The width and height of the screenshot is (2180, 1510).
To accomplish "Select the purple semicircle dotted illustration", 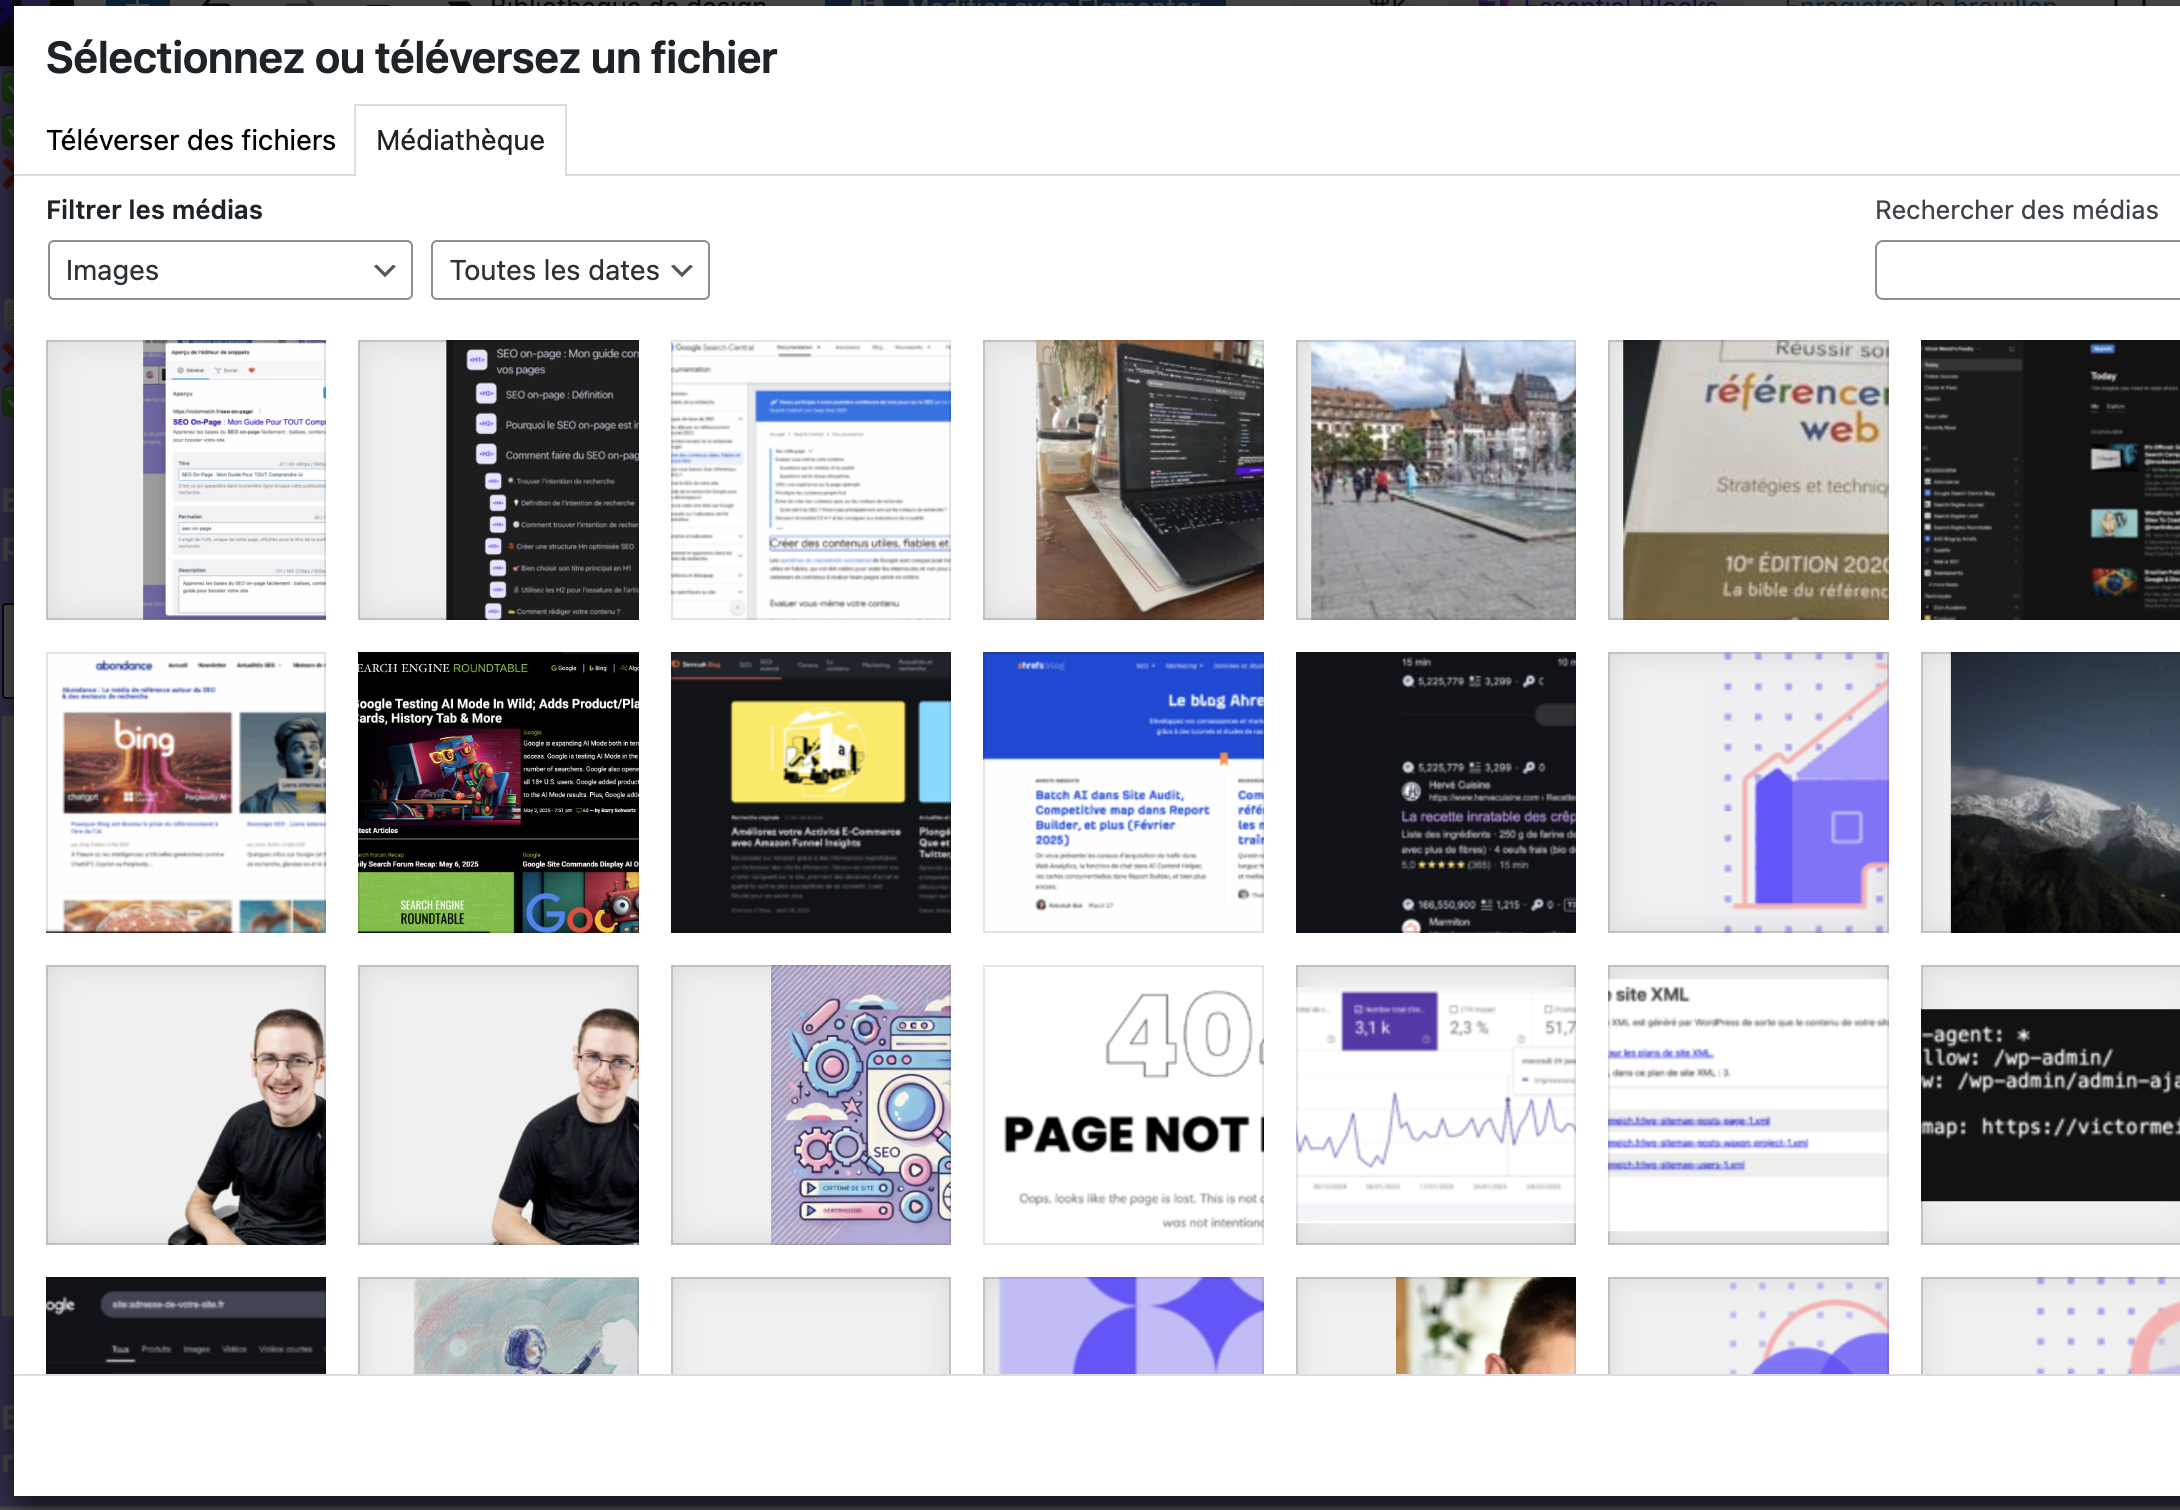I will pos(1748,1325).
